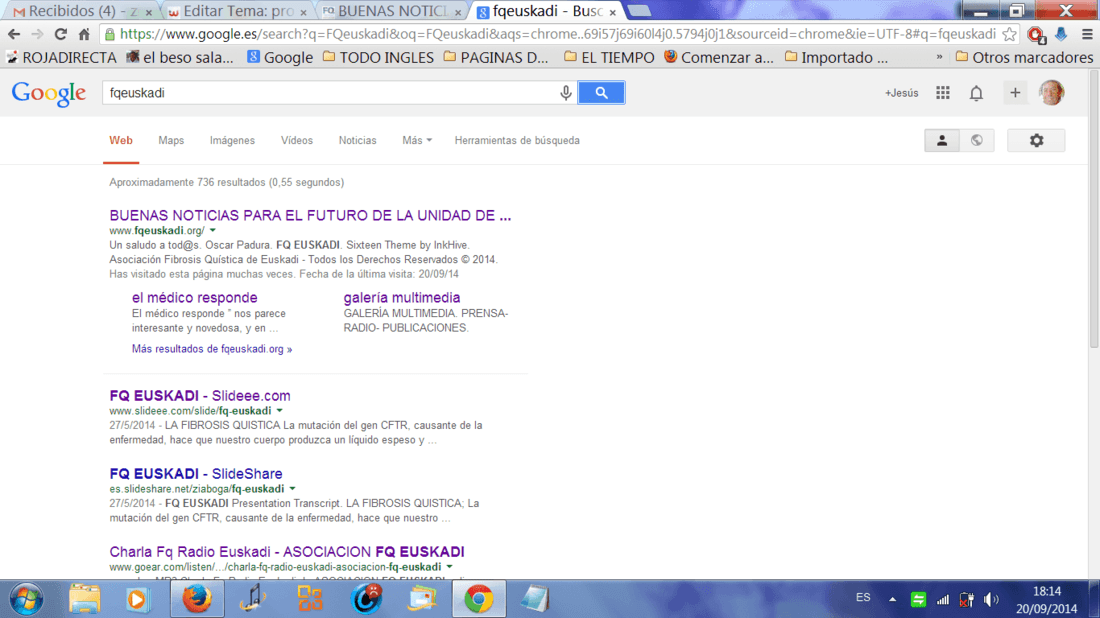
Task: Open the account profile photo
Action: (1051, 93)
